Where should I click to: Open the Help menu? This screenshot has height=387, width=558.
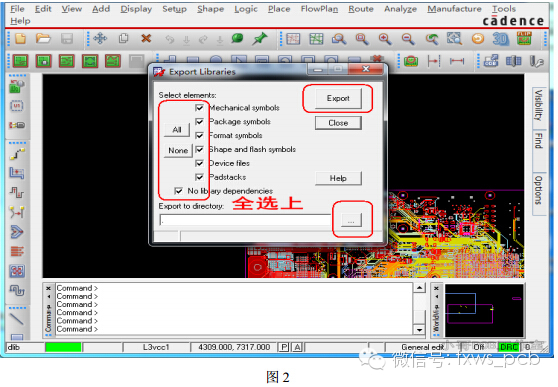pos(20,21)
